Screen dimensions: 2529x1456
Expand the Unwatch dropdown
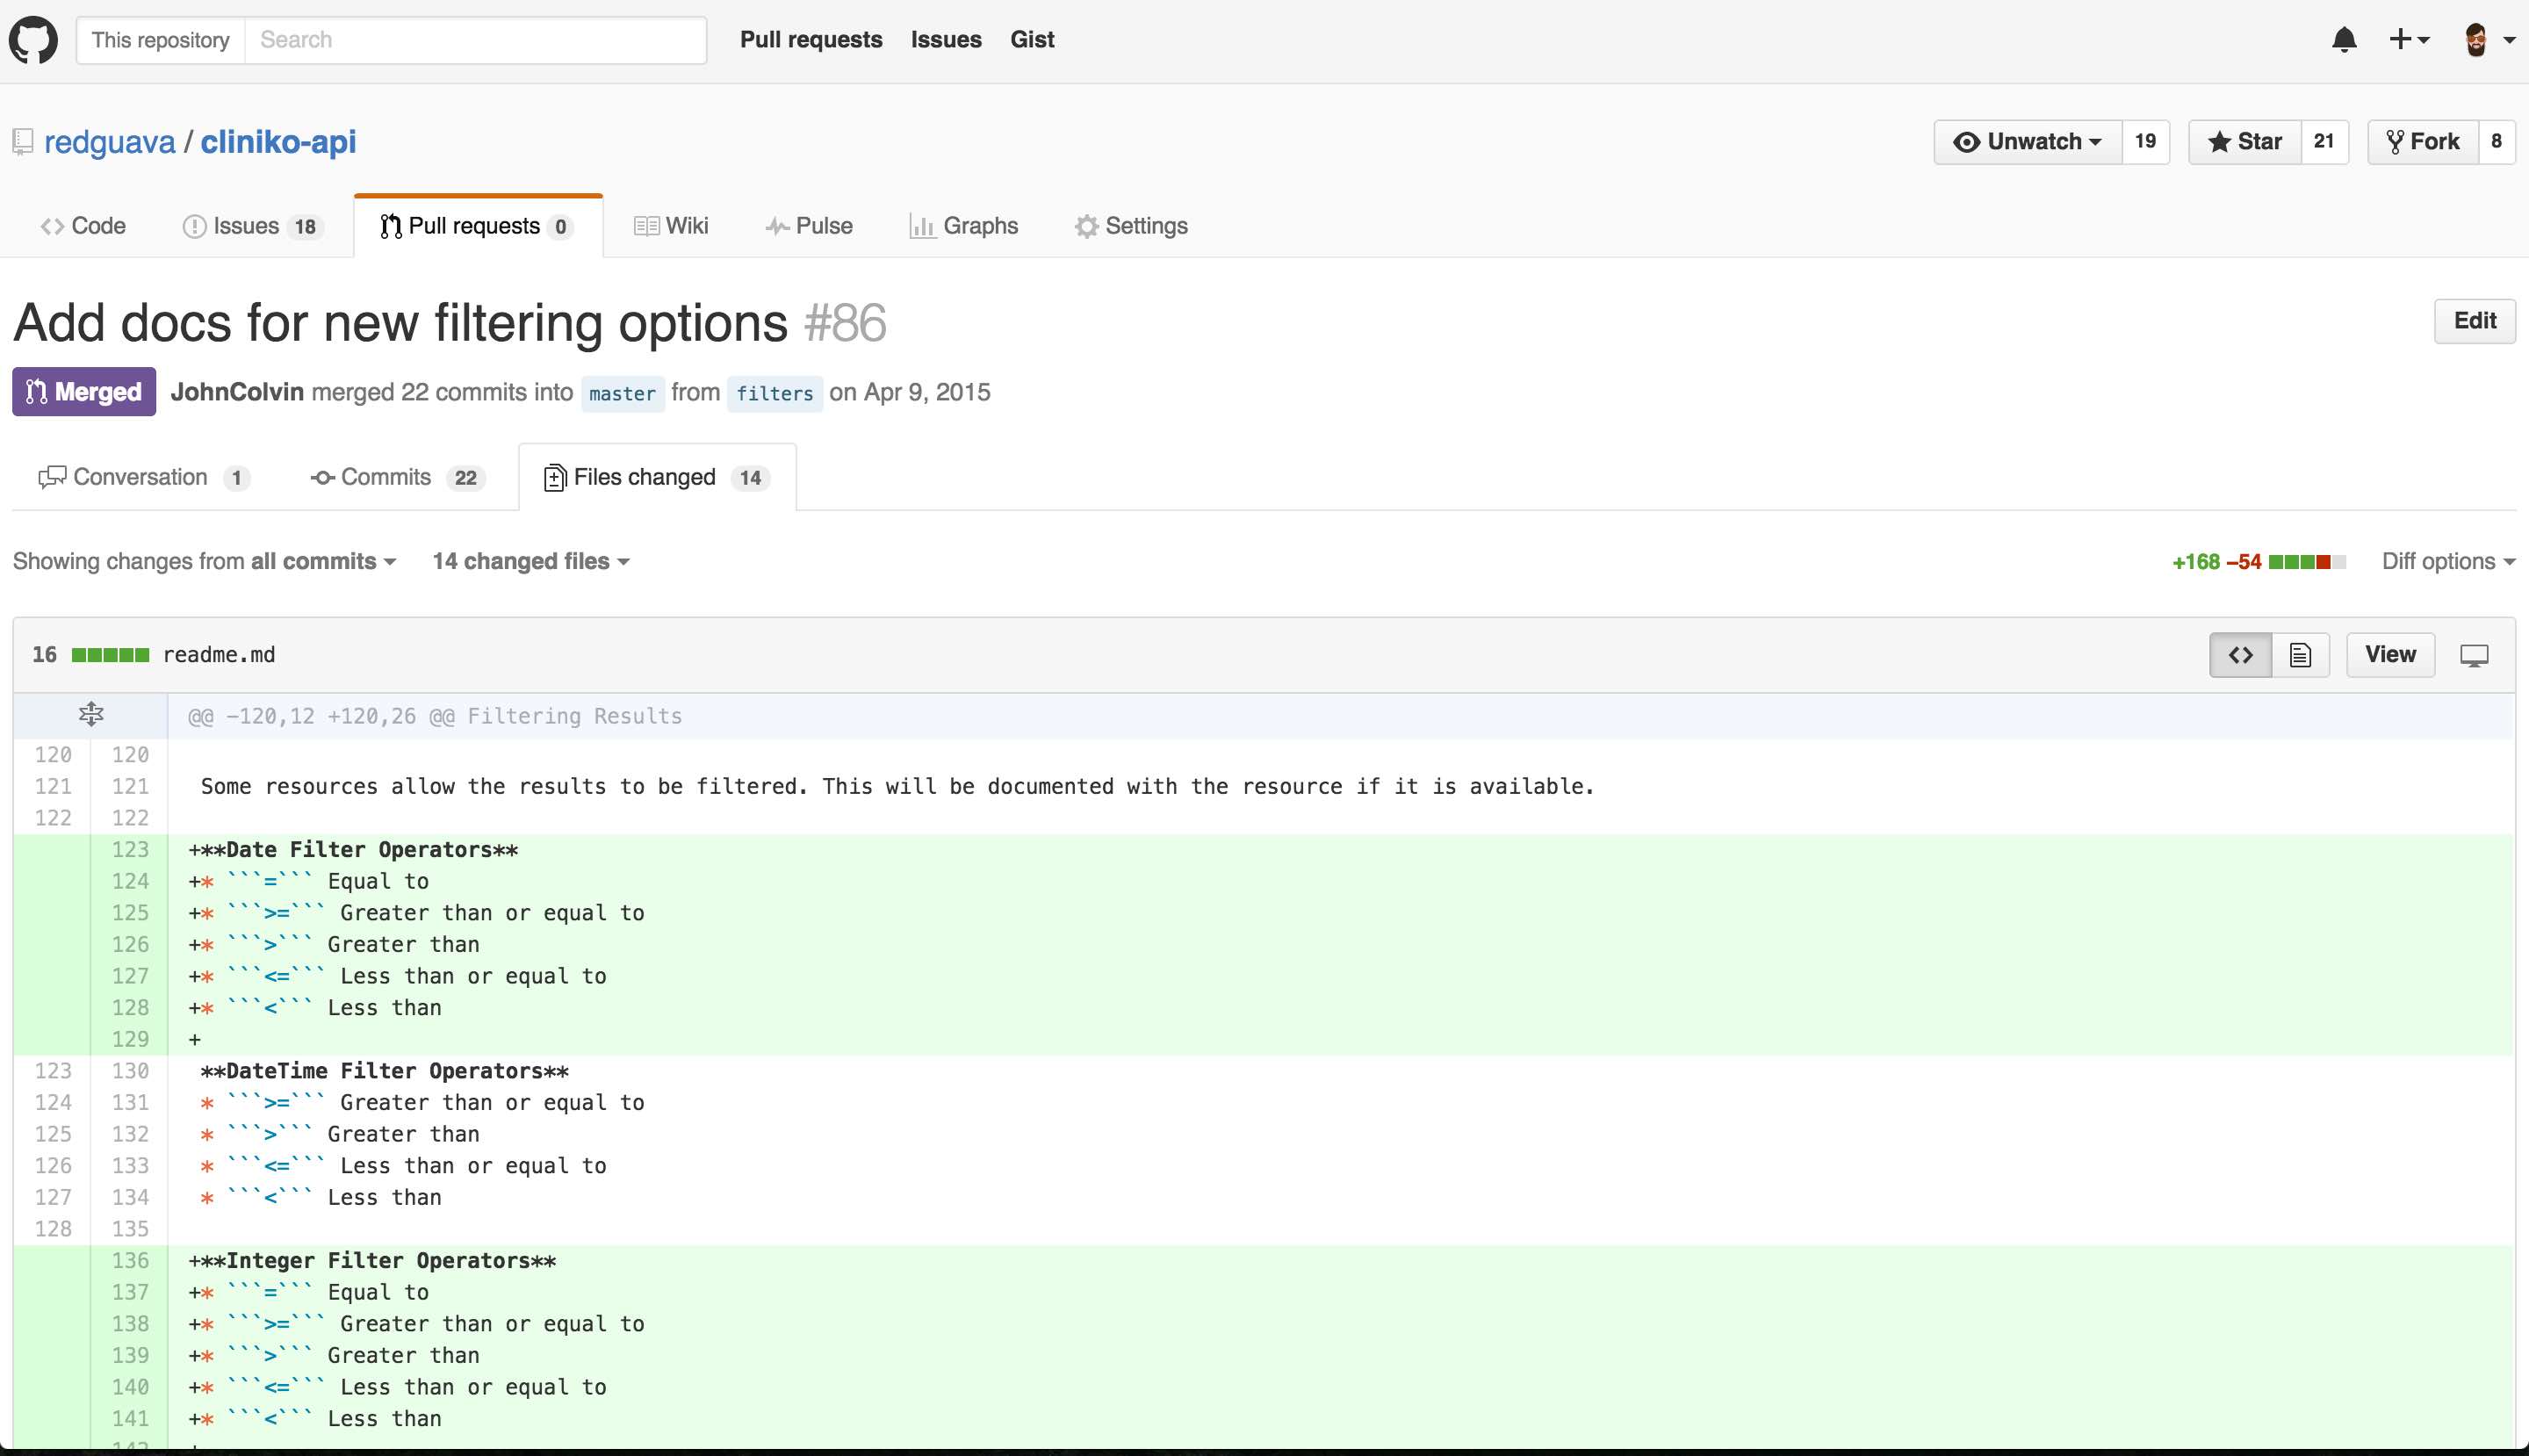point(2027,142)
